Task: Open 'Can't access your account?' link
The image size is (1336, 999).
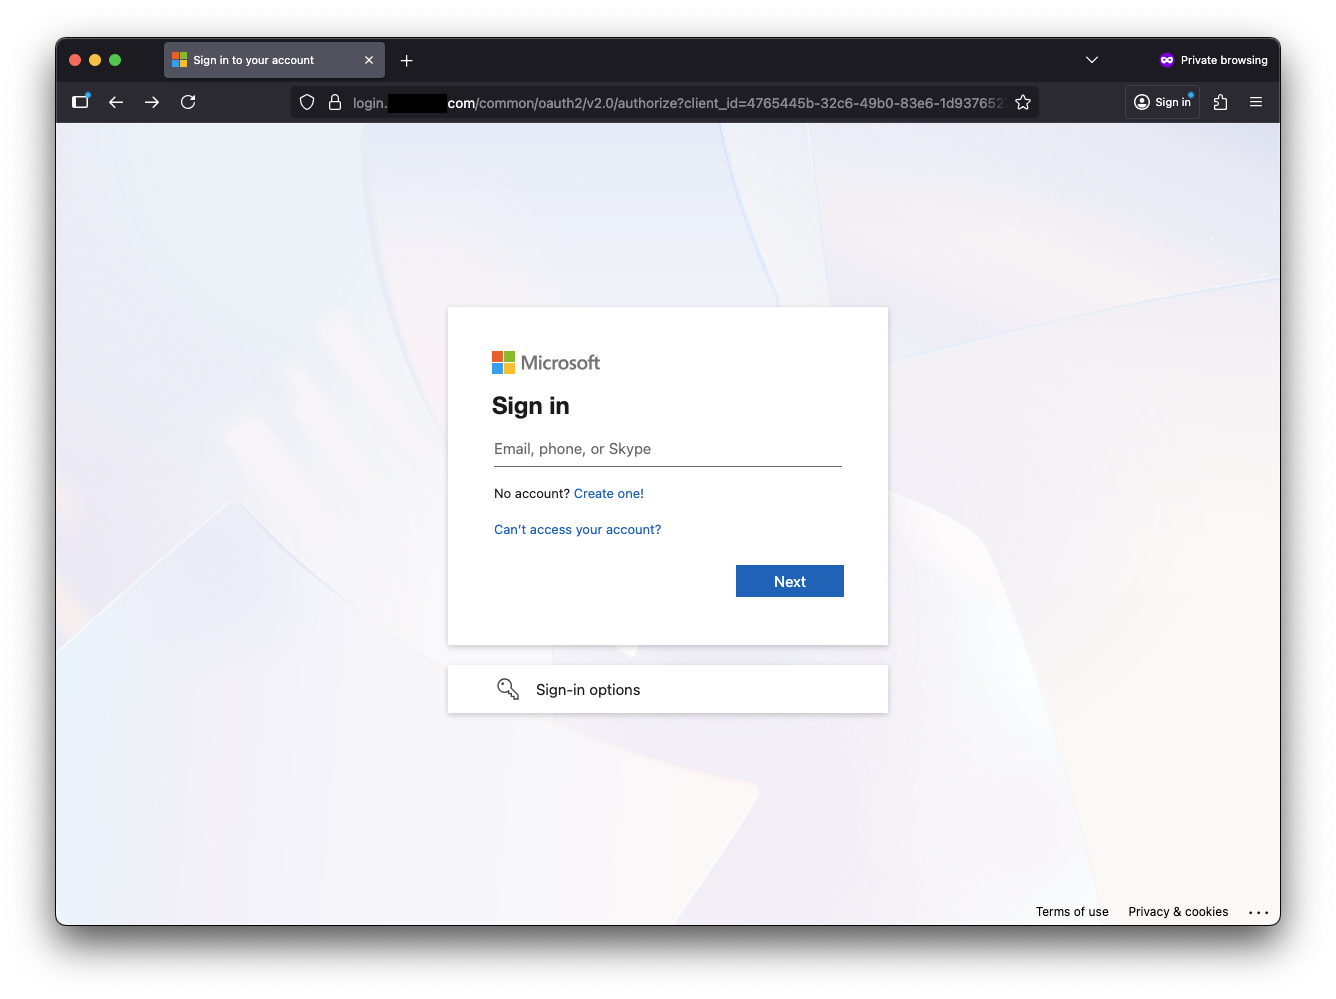Action: [577, 530]
